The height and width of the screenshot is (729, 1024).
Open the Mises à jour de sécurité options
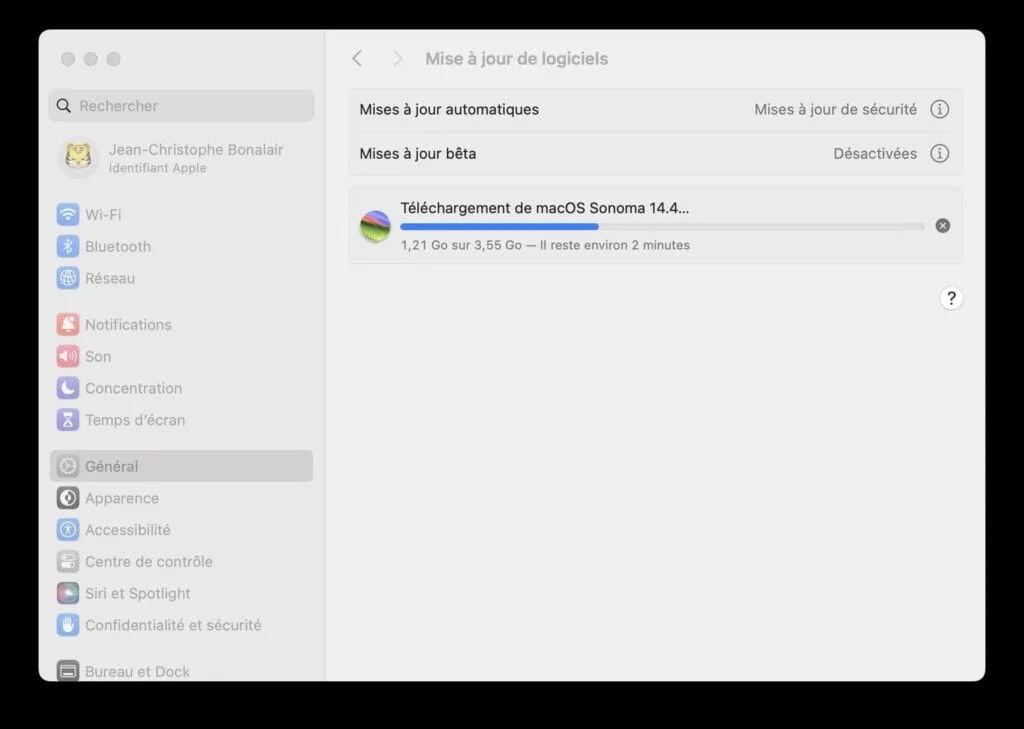pos(836,109)
